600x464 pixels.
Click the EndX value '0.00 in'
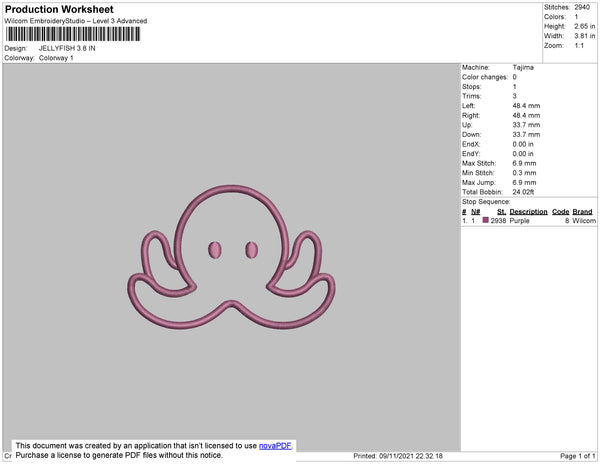point(523,144)
